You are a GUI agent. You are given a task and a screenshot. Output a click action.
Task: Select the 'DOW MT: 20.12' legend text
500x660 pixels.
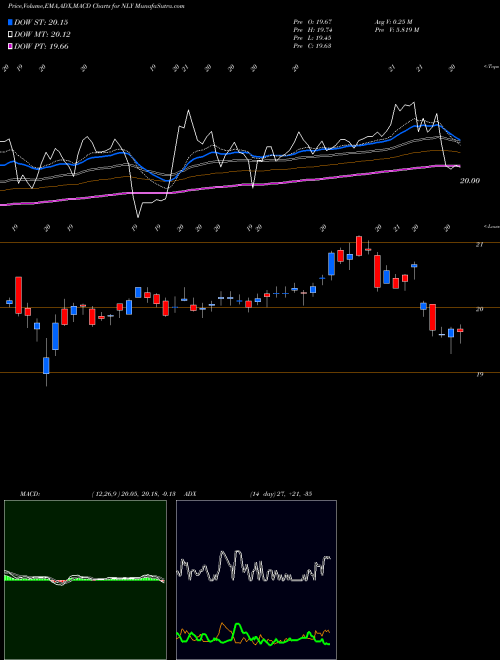(42, 35)
